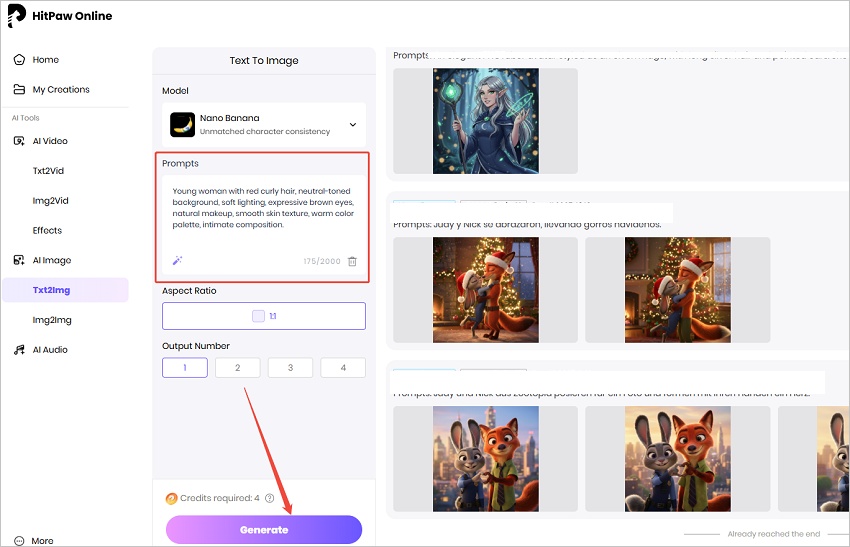Viewport: 850px width, 547px height.
Task: Click the HitPaw Online logo
Action: pos(60,16)
